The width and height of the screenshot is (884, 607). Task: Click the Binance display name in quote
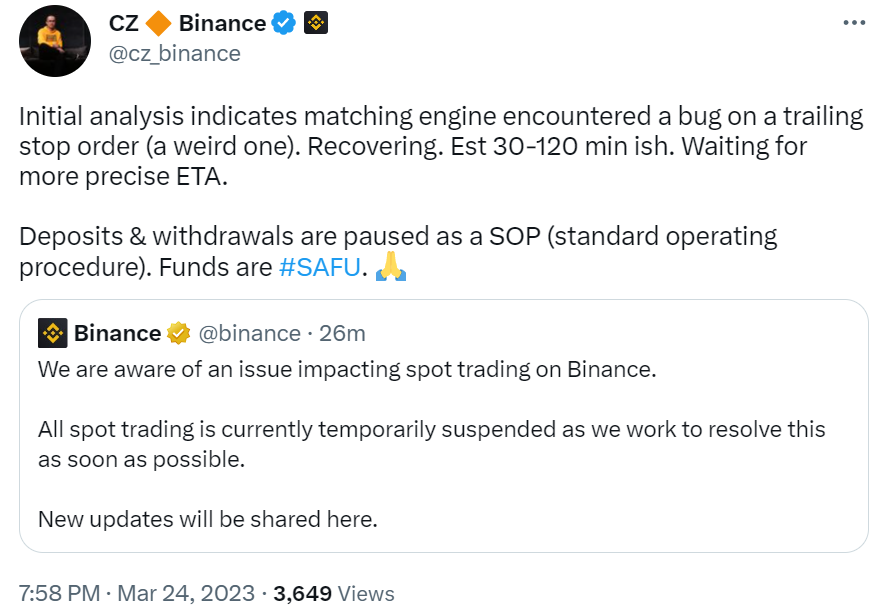point(117,333)
